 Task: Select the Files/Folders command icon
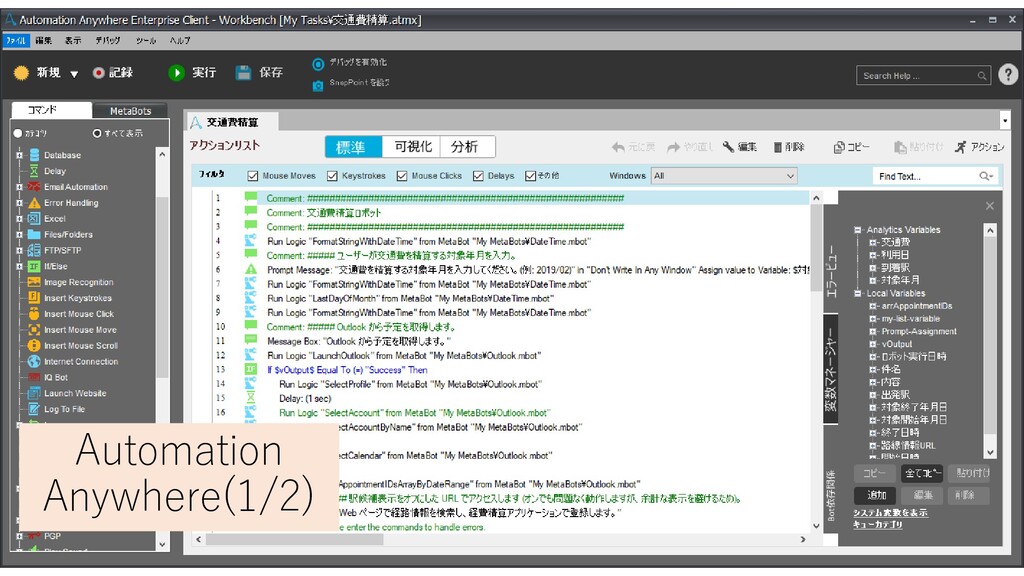tap(34, 234)
